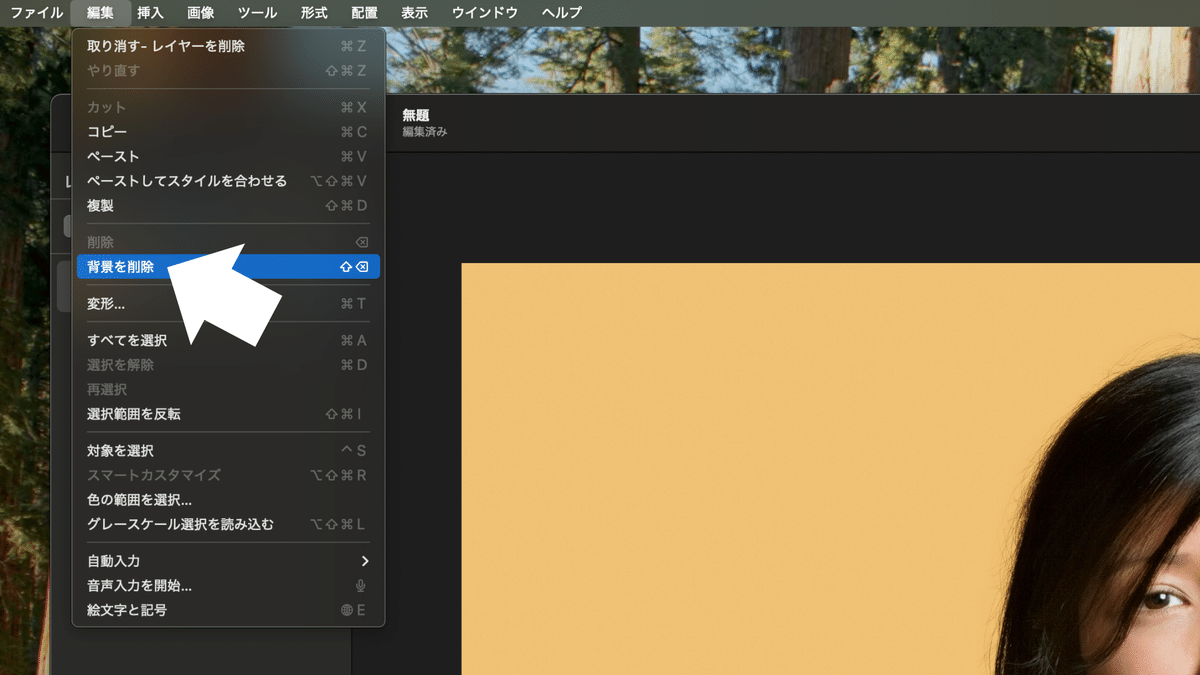
Task: Click globe icon beside 絵文字と記号
Action: click(347, 610)
